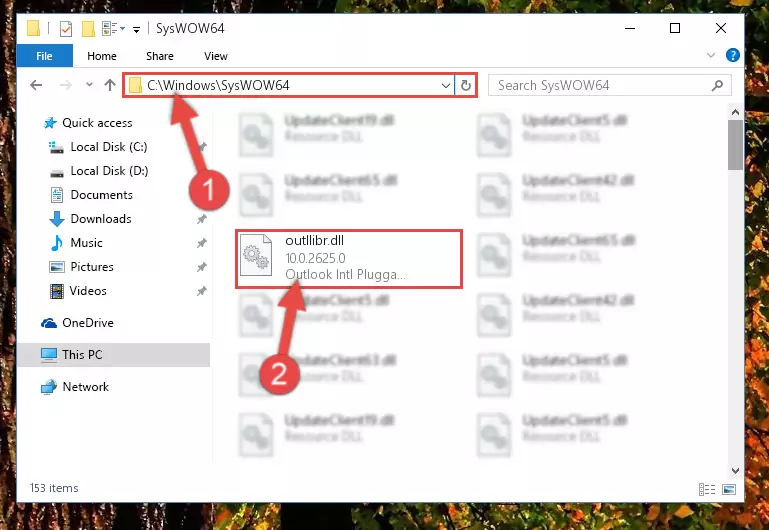Switch to large thumbnails view in status bar
This screenshot has height=530, width=769.
729,489
